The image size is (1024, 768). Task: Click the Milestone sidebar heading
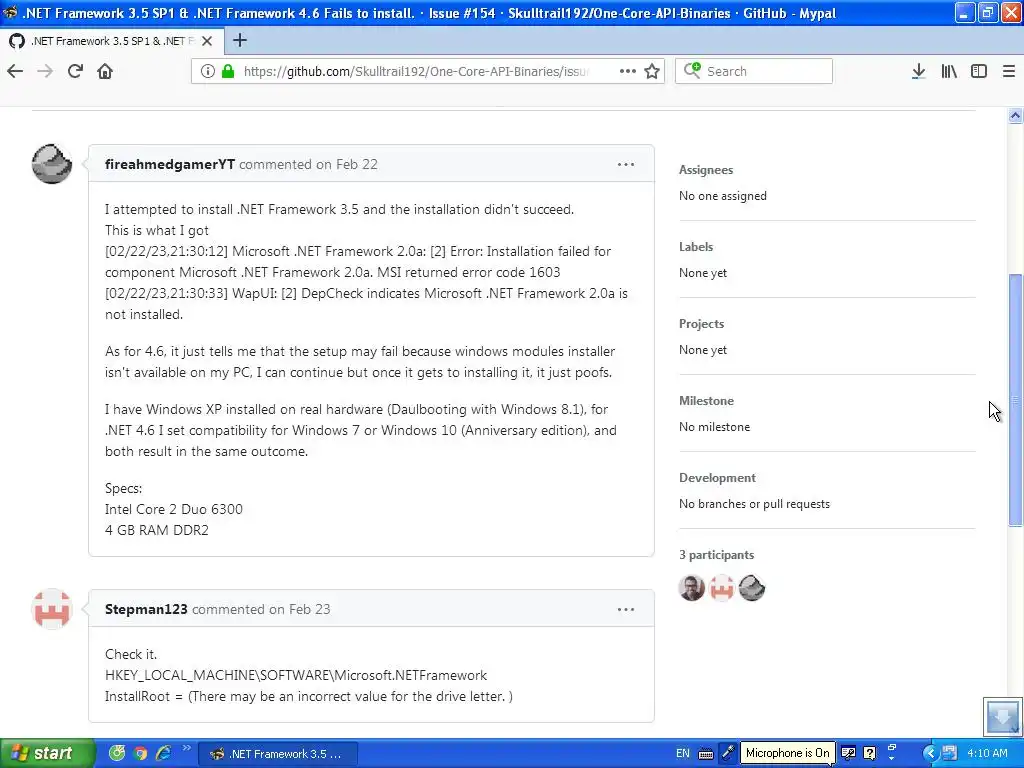(x=707, y=401)
